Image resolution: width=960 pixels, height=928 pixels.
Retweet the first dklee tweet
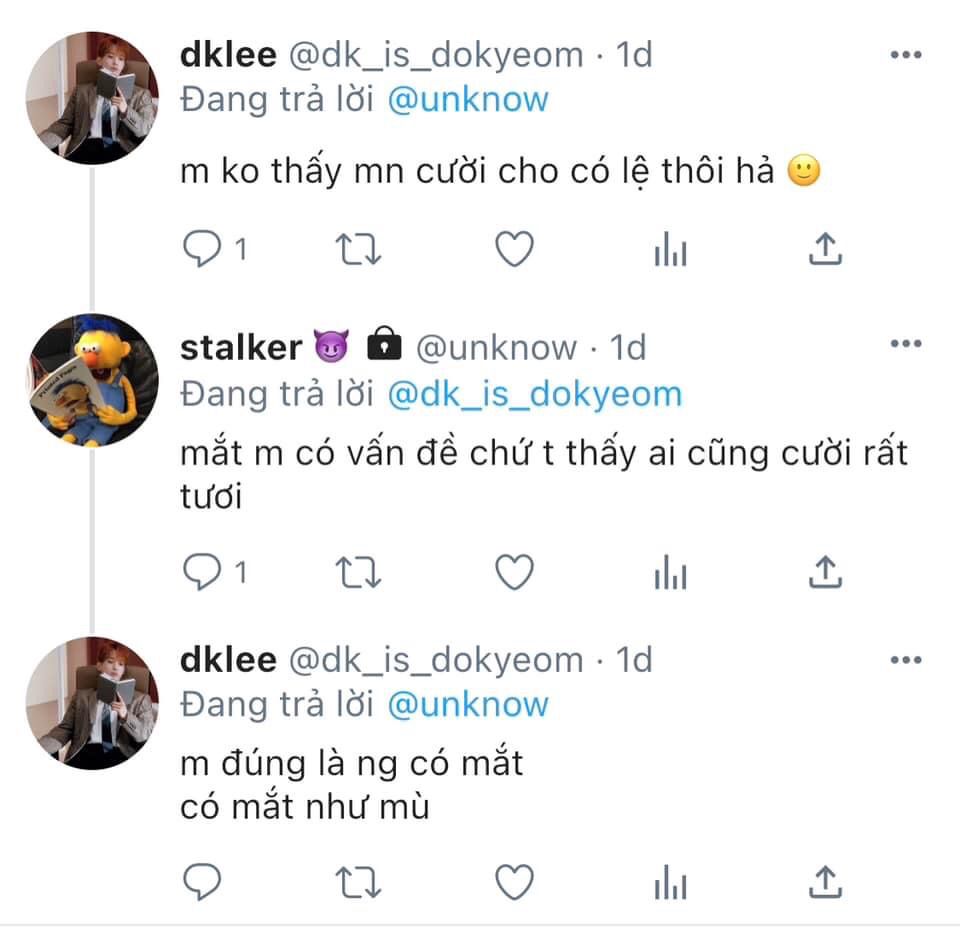[358, 249]
